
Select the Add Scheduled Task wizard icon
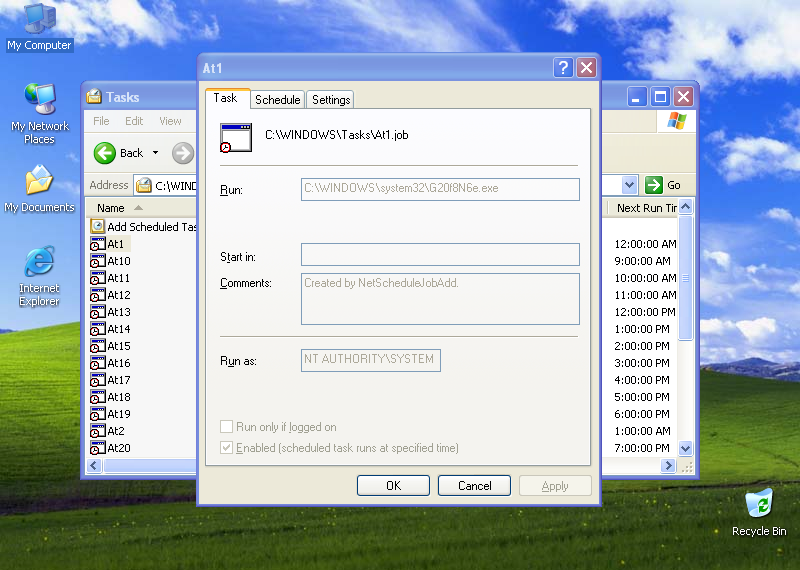(97, 226)
